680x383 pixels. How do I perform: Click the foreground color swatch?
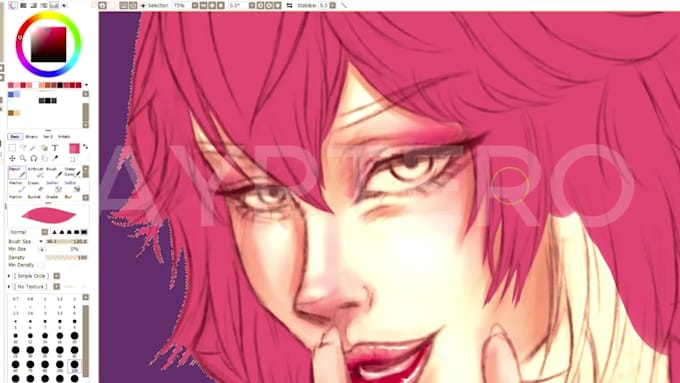point(74,148)
